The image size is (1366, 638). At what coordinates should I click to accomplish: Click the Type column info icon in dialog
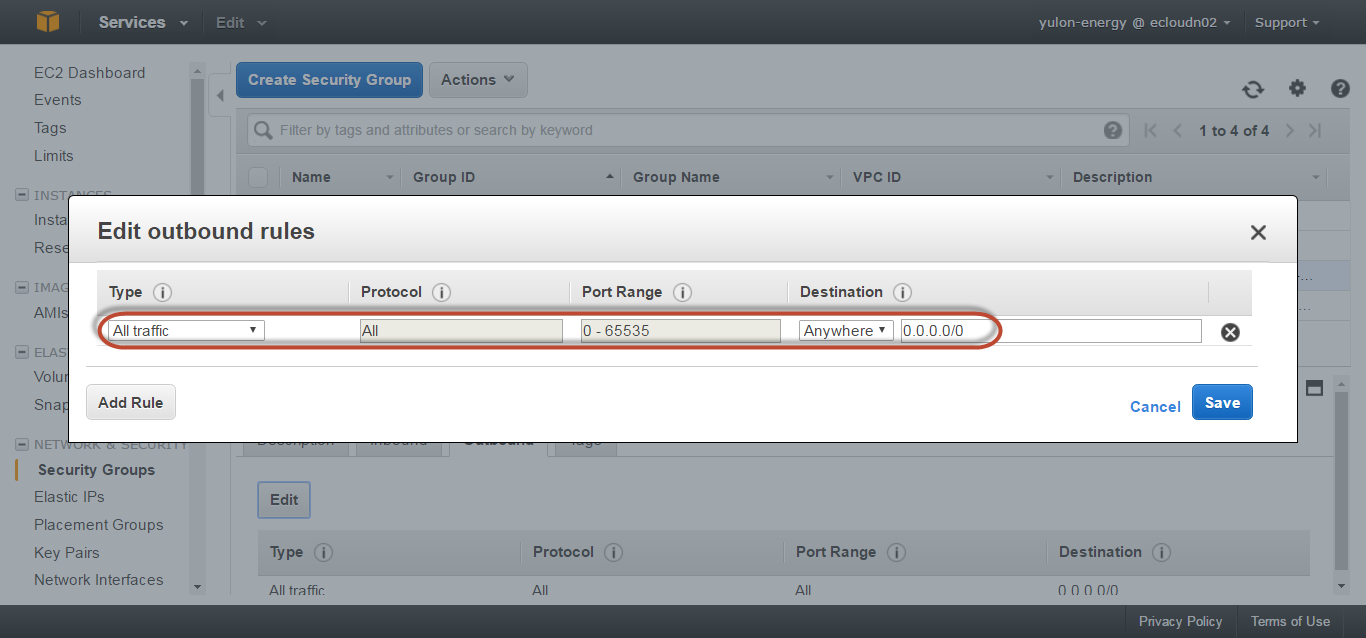[162, 292]
